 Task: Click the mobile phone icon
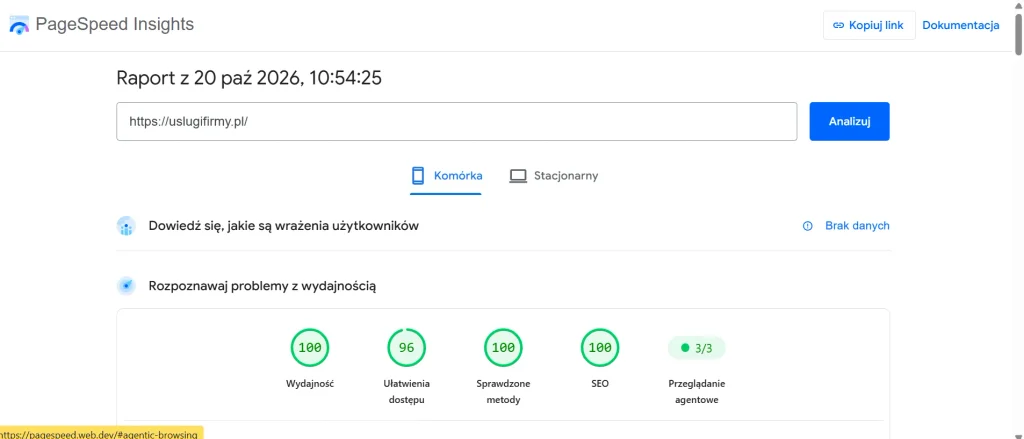coord(418,176)
